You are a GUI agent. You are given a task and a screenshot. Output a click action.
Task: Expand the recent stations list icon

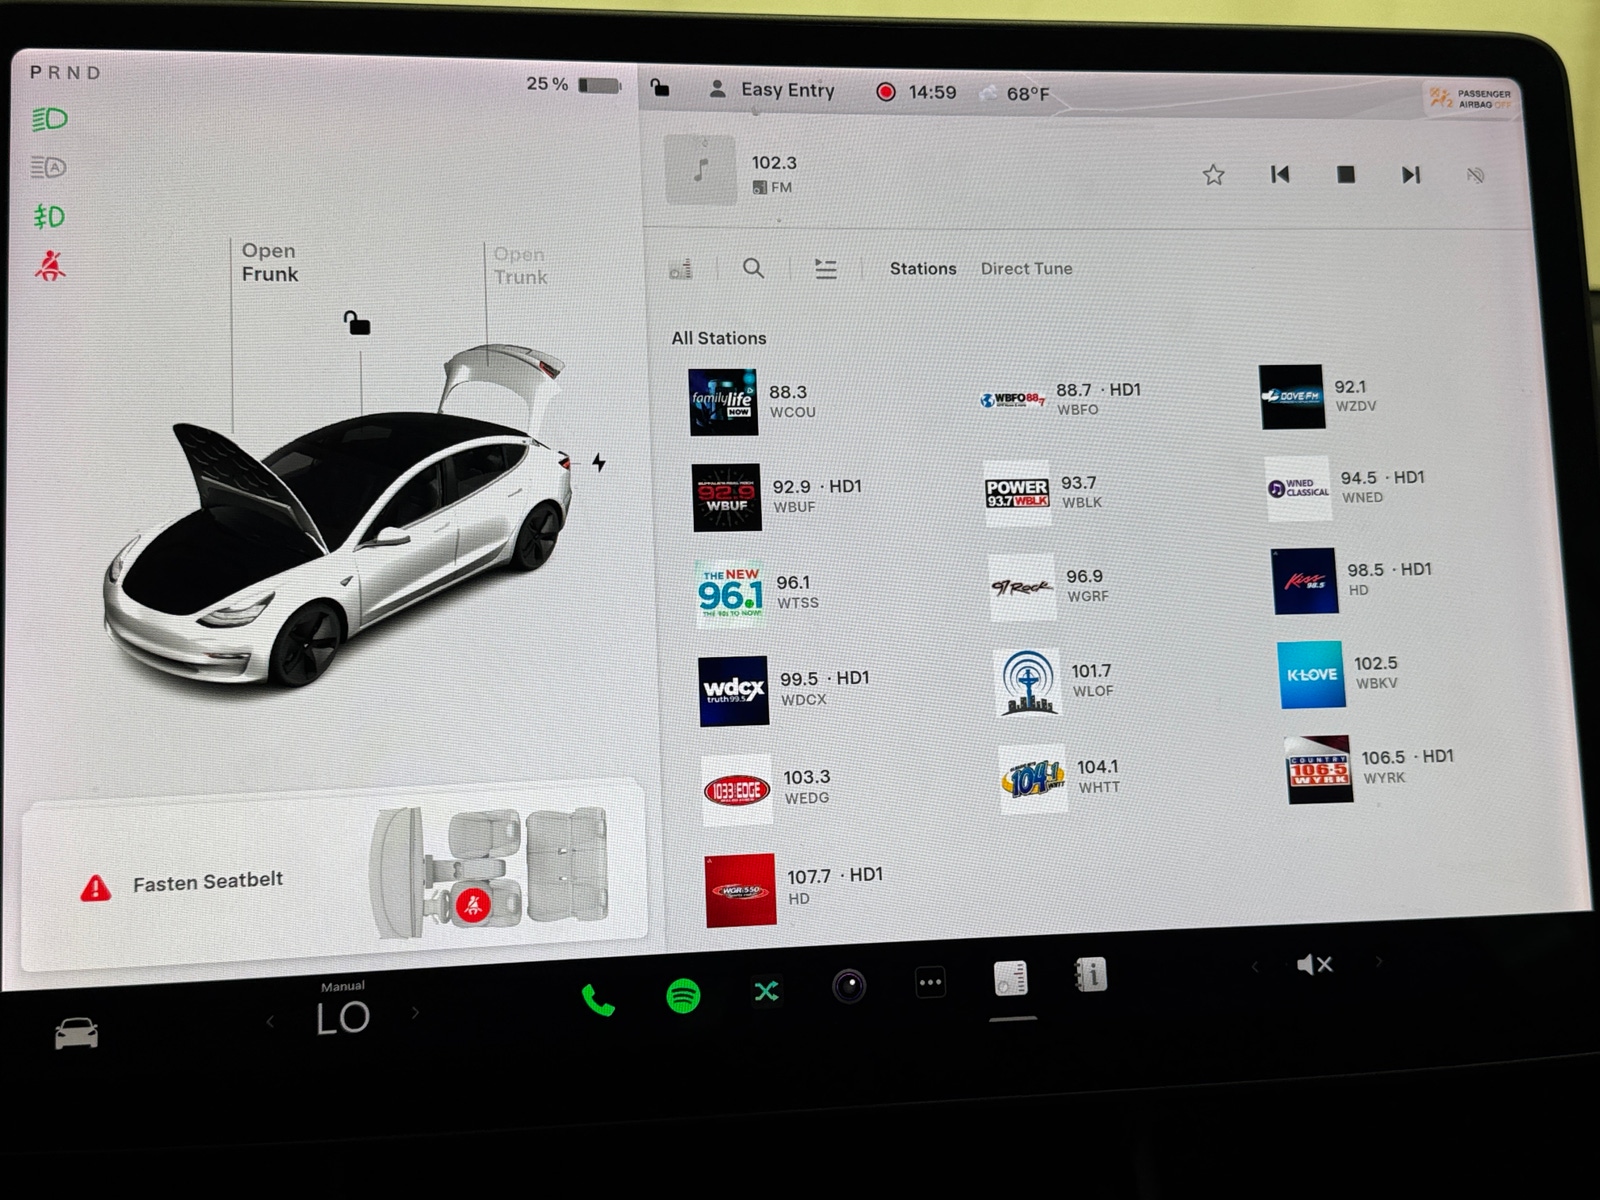825,269
